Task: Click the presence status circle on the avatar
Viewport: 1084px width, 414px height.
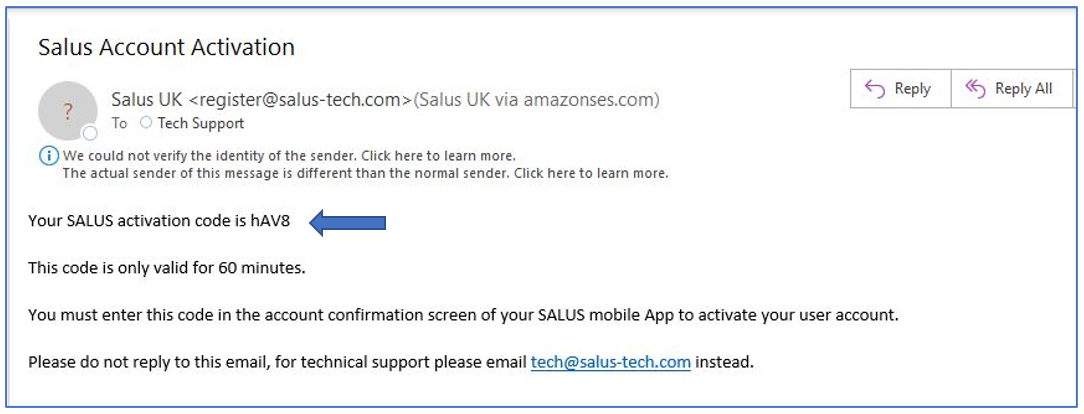Action: point(90,133)
